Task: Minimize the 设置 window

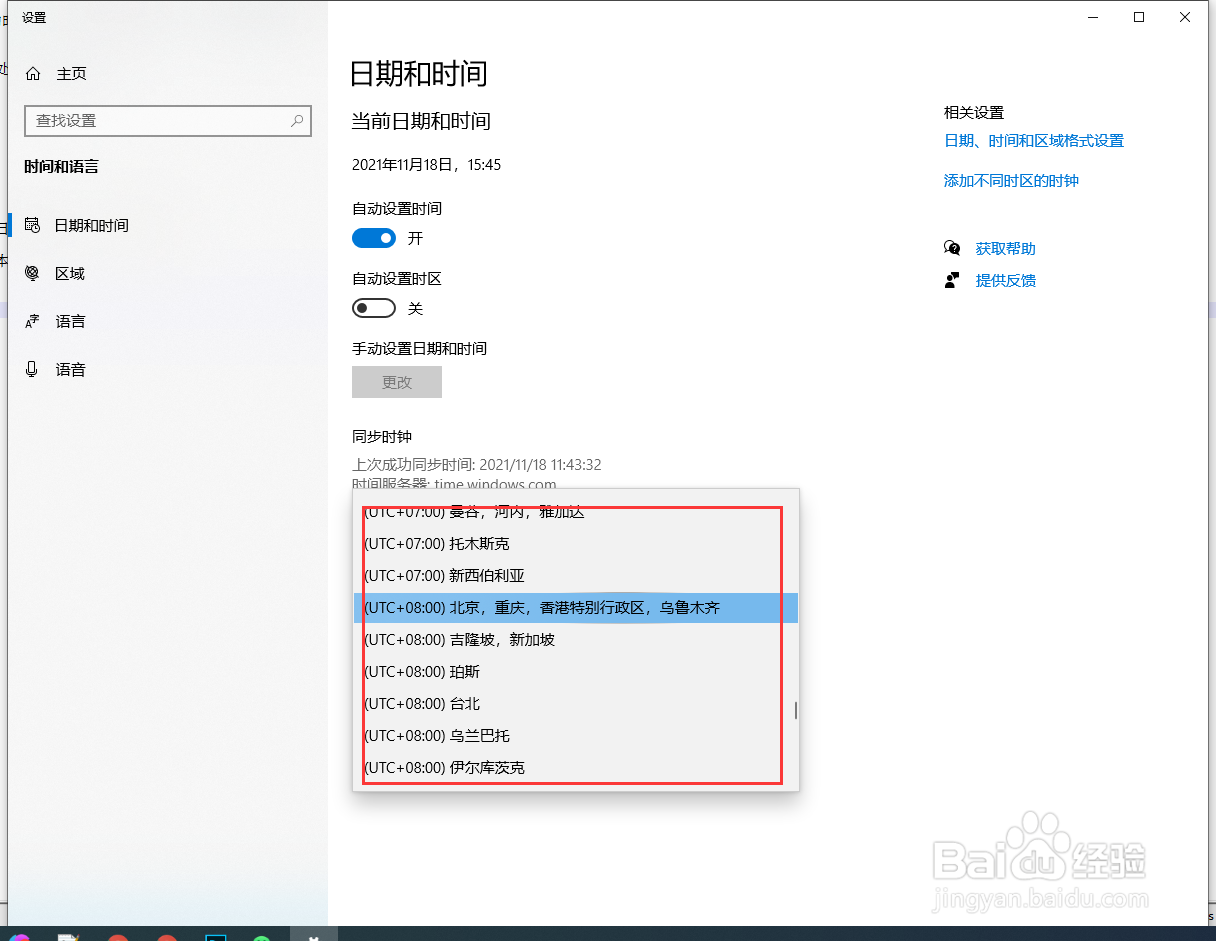Action: pos(1093,17)
